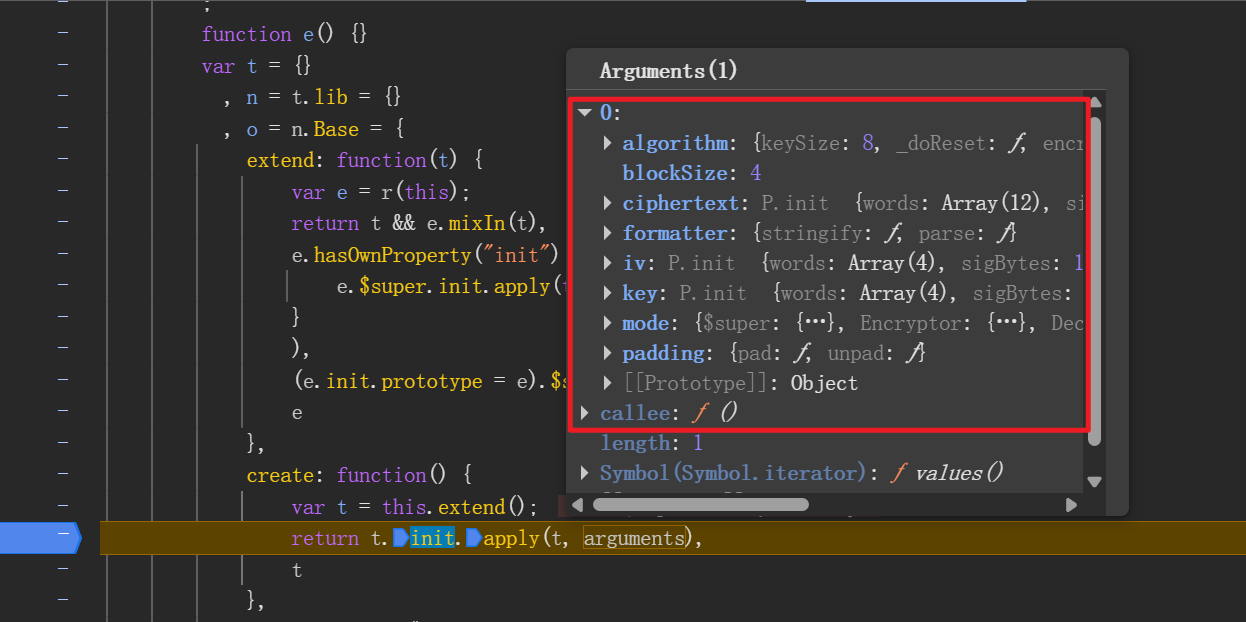Expand the [[Prototype]] Object entry

pos(608,383)
